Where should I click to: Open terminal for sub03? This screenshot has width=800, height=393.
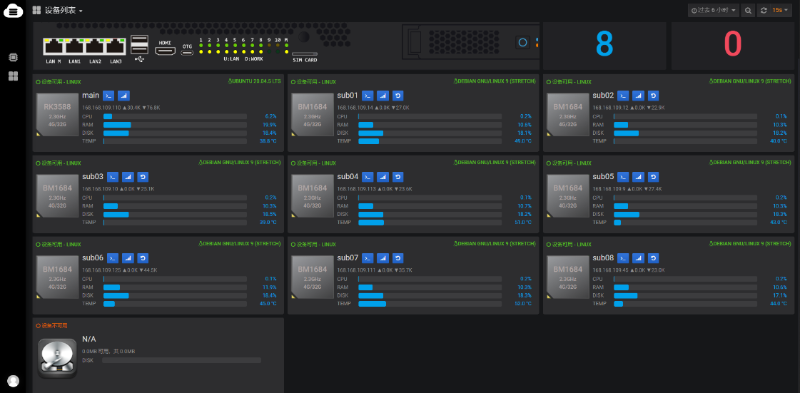coord(113,177)
